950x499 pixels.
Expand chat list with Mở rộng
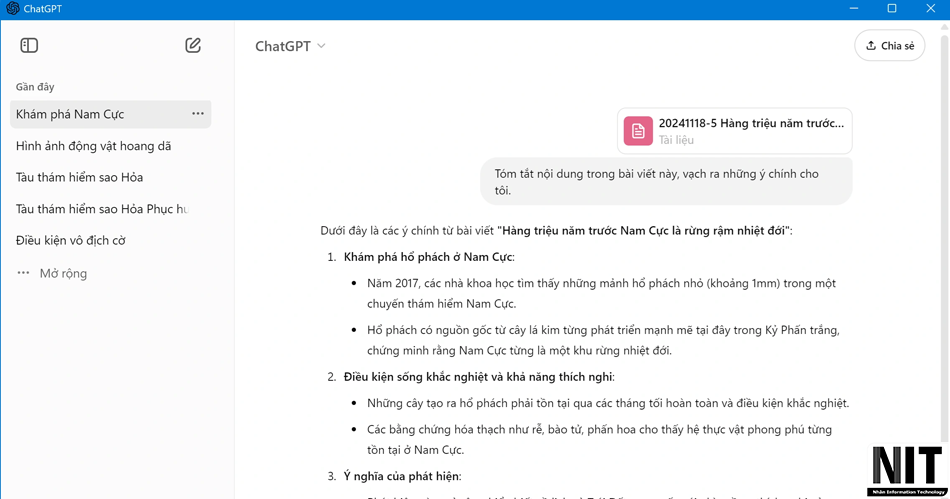pyautogui.click(x=63, y=273)
